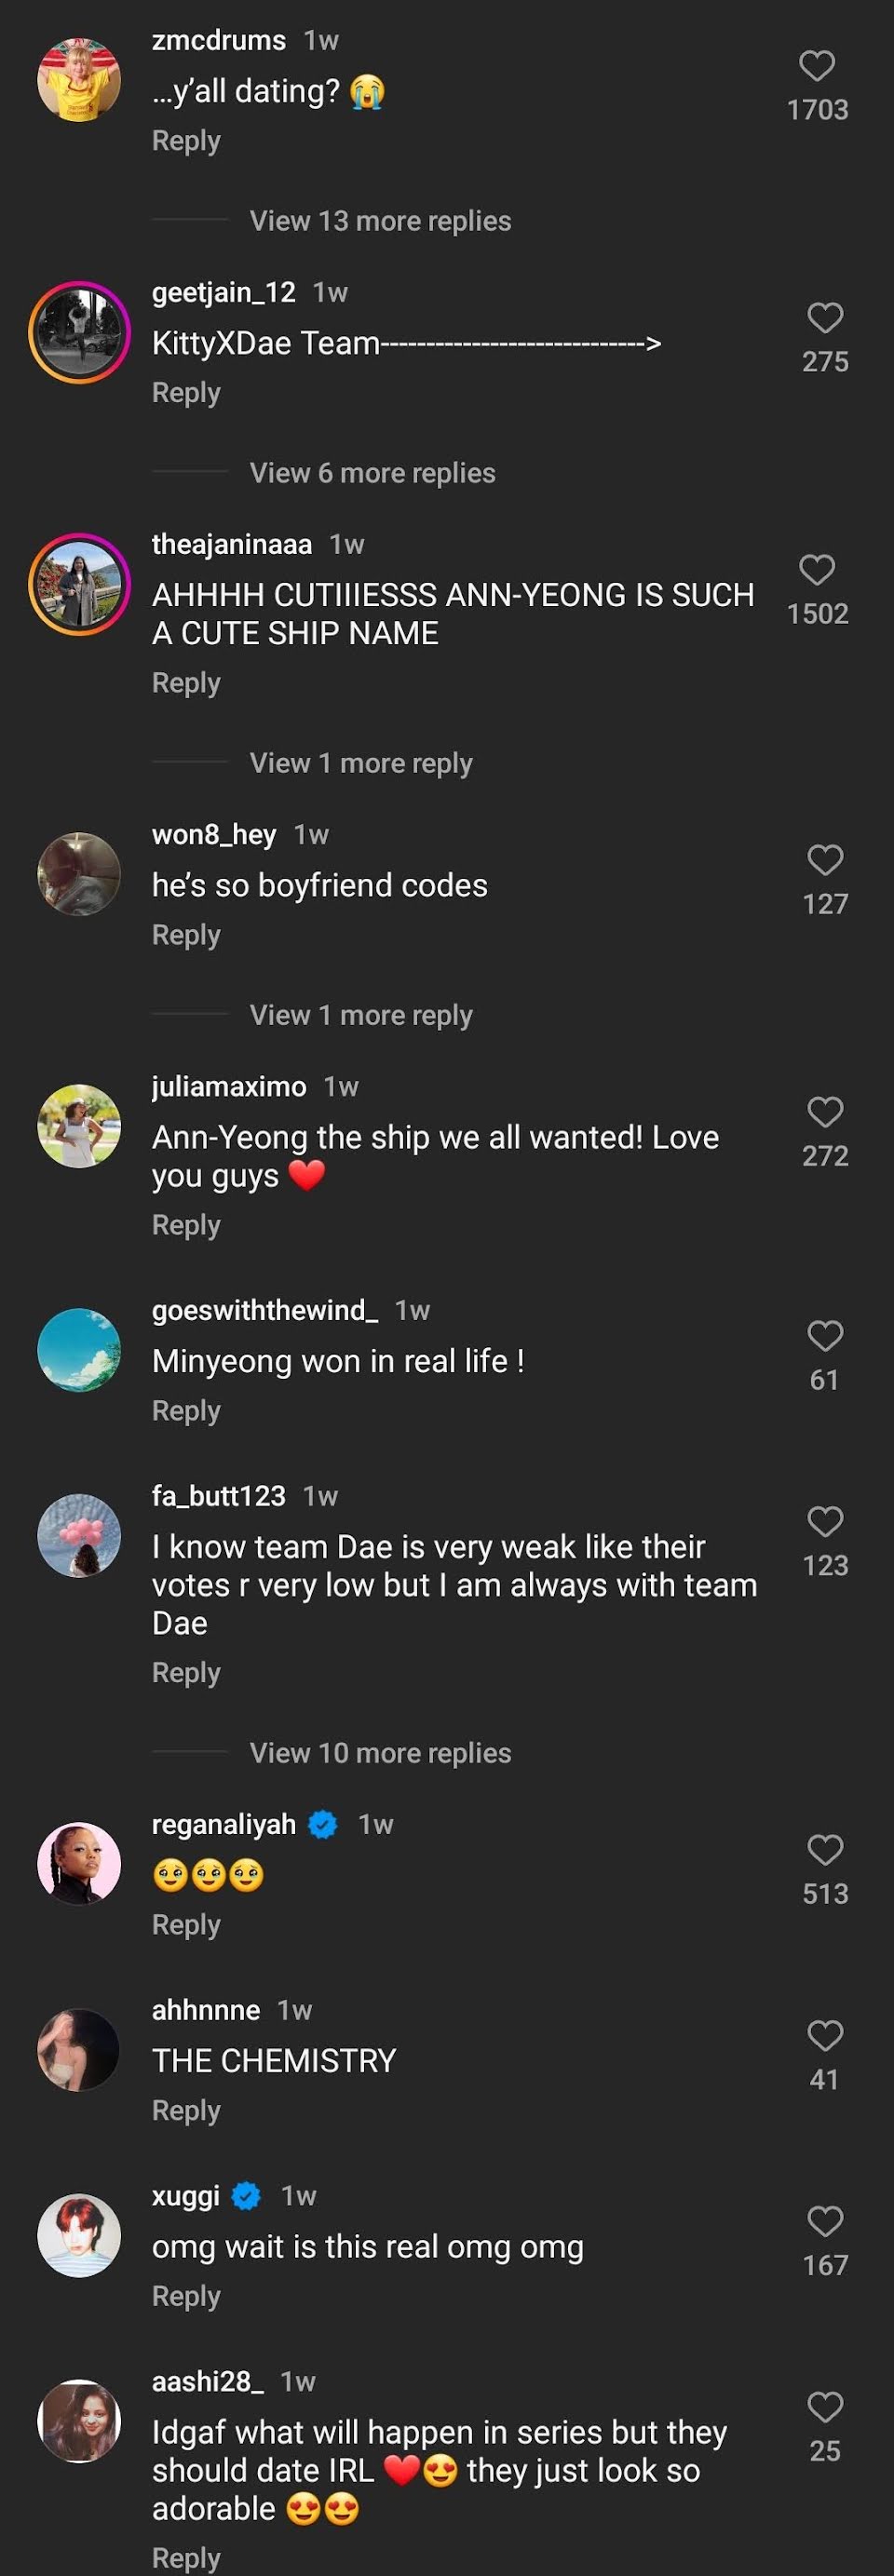Tap heart beside goeswiththewind_ comment
The image size is (894, 2576).
click(825, 1336)
